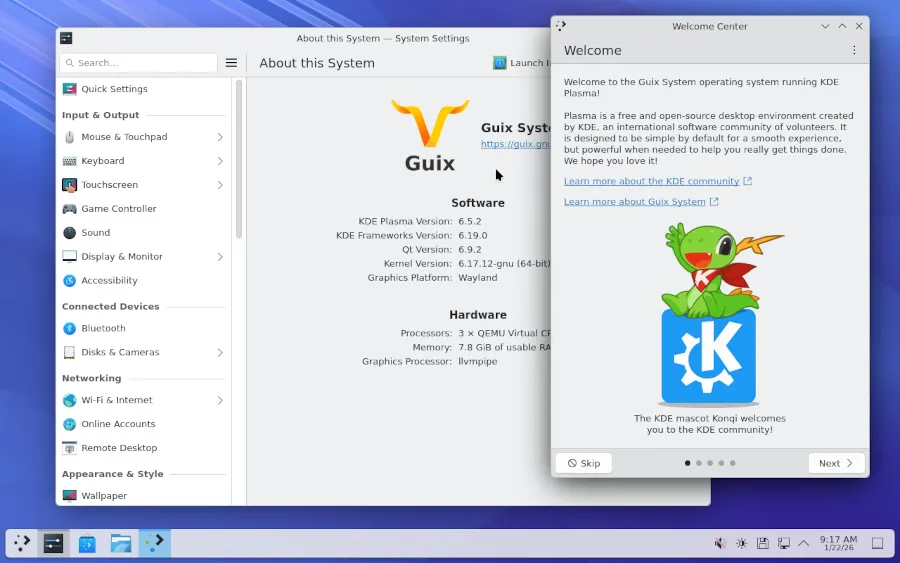Select Game Controller in the sidebar
Viewport: 900px width, 563px height.
(x=118, y=209)
